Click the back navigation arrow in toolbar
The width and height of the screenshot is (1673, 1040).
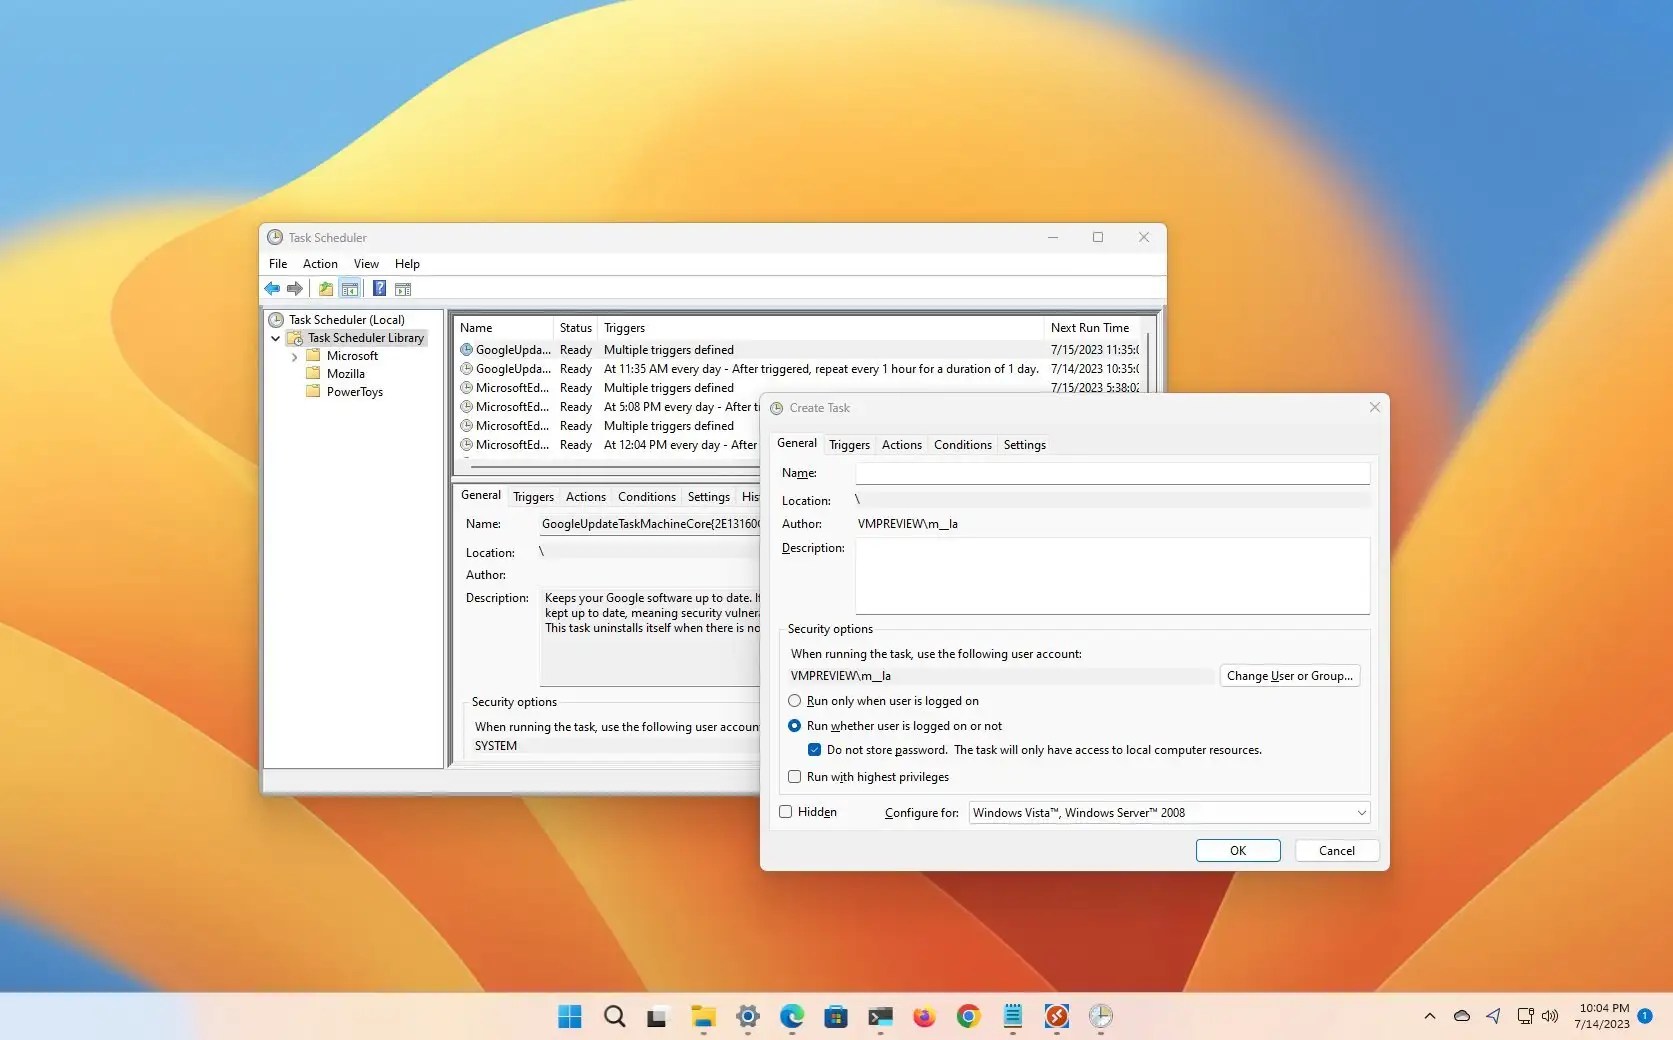point(272,288)
